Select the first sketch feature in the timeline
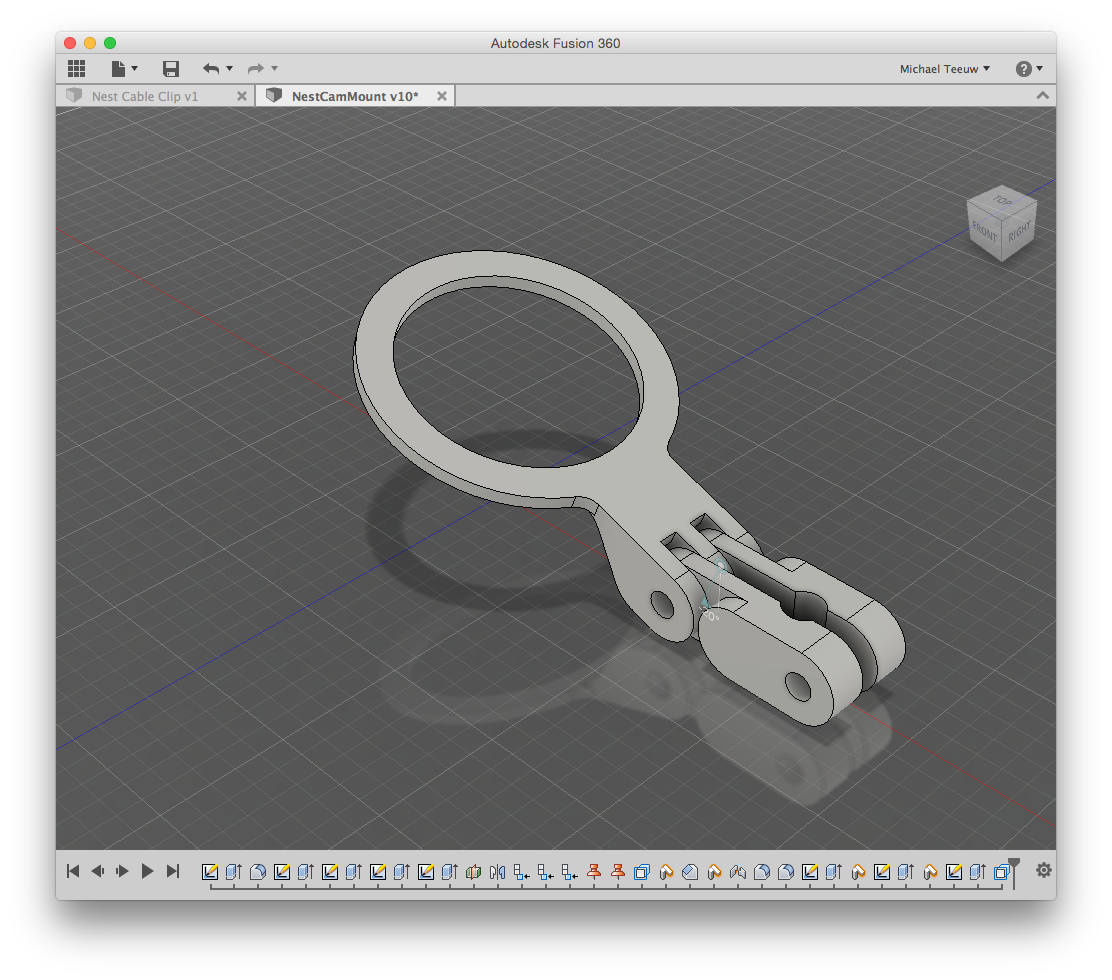 point(210,872)
